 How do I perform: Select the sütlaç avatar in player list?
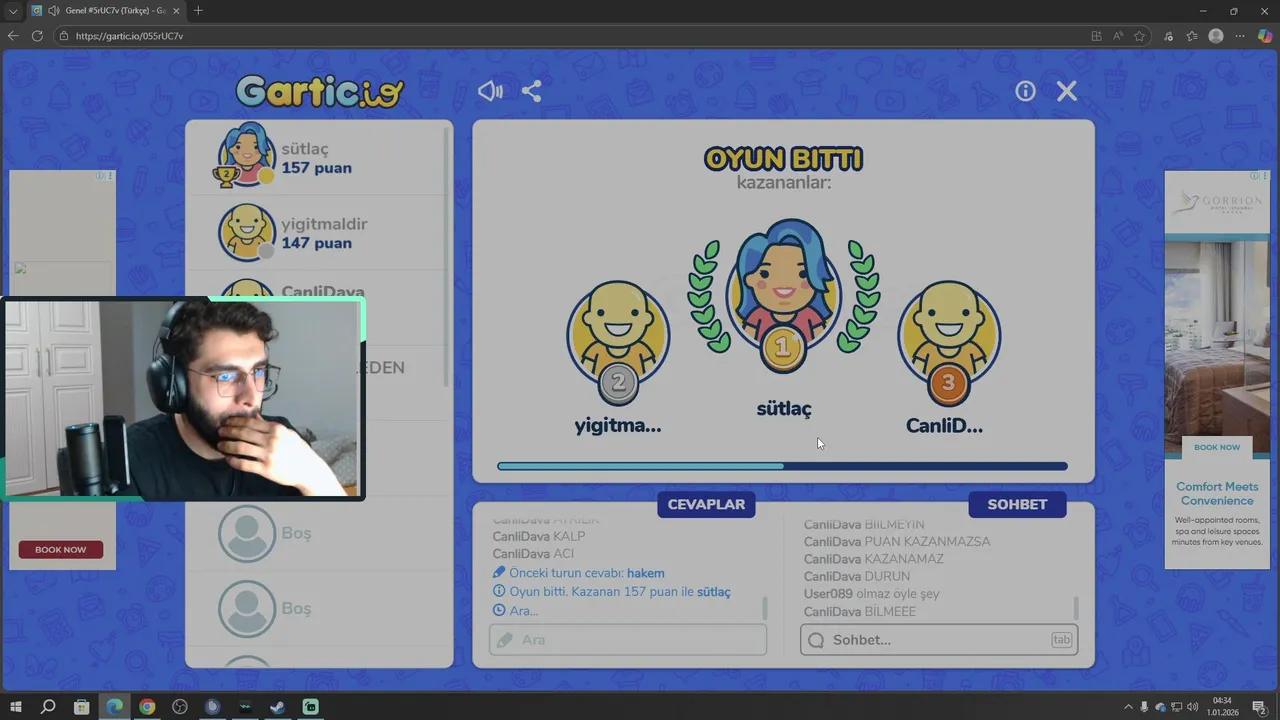[246, 155]
